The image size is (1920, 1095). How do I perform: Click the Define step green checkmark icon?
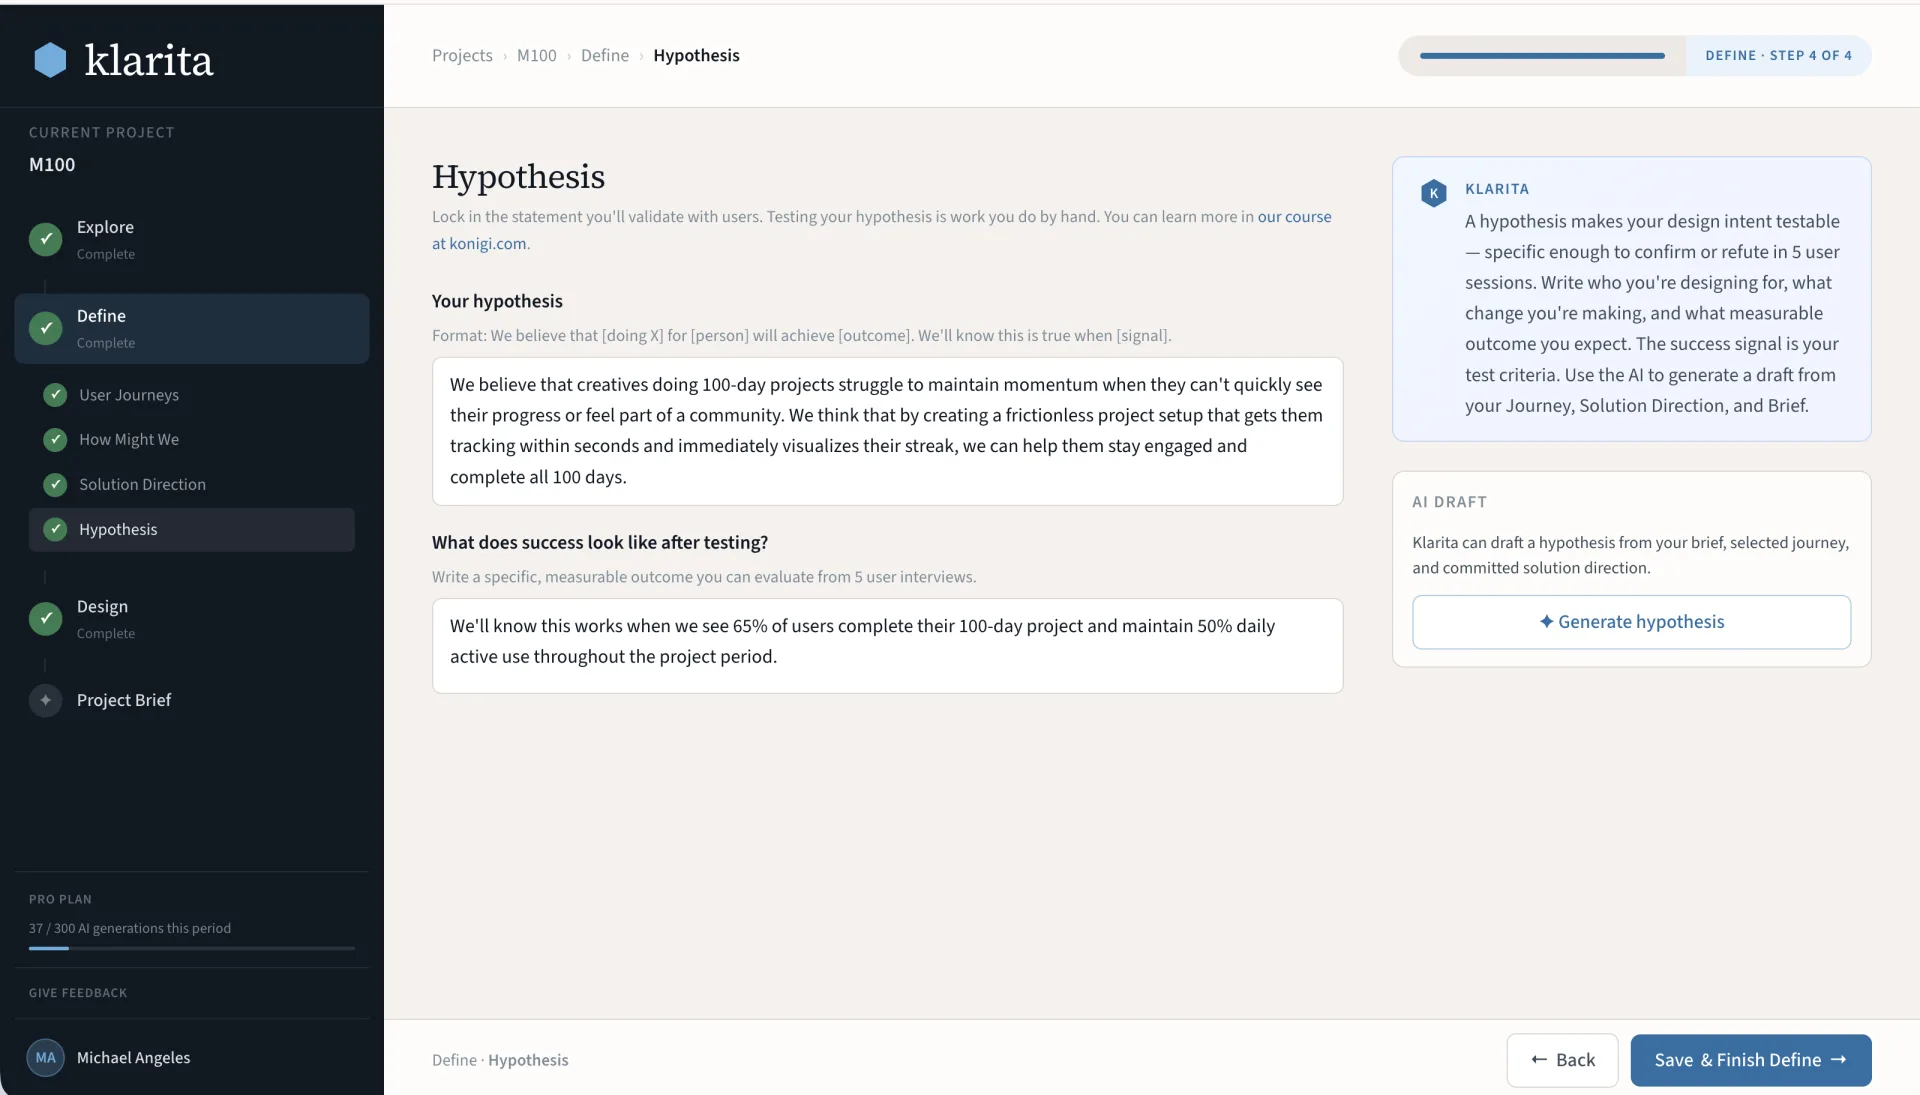45,328
